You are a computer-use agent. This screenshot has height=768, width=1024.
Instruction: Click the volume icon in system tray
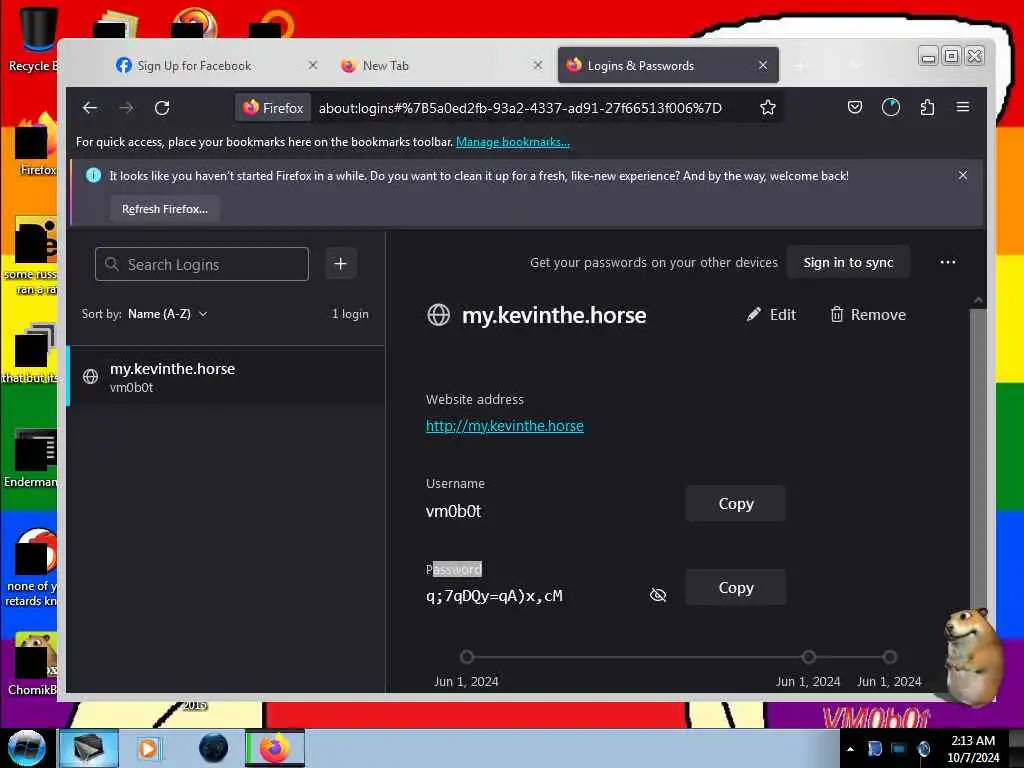(x=923, y=749)
